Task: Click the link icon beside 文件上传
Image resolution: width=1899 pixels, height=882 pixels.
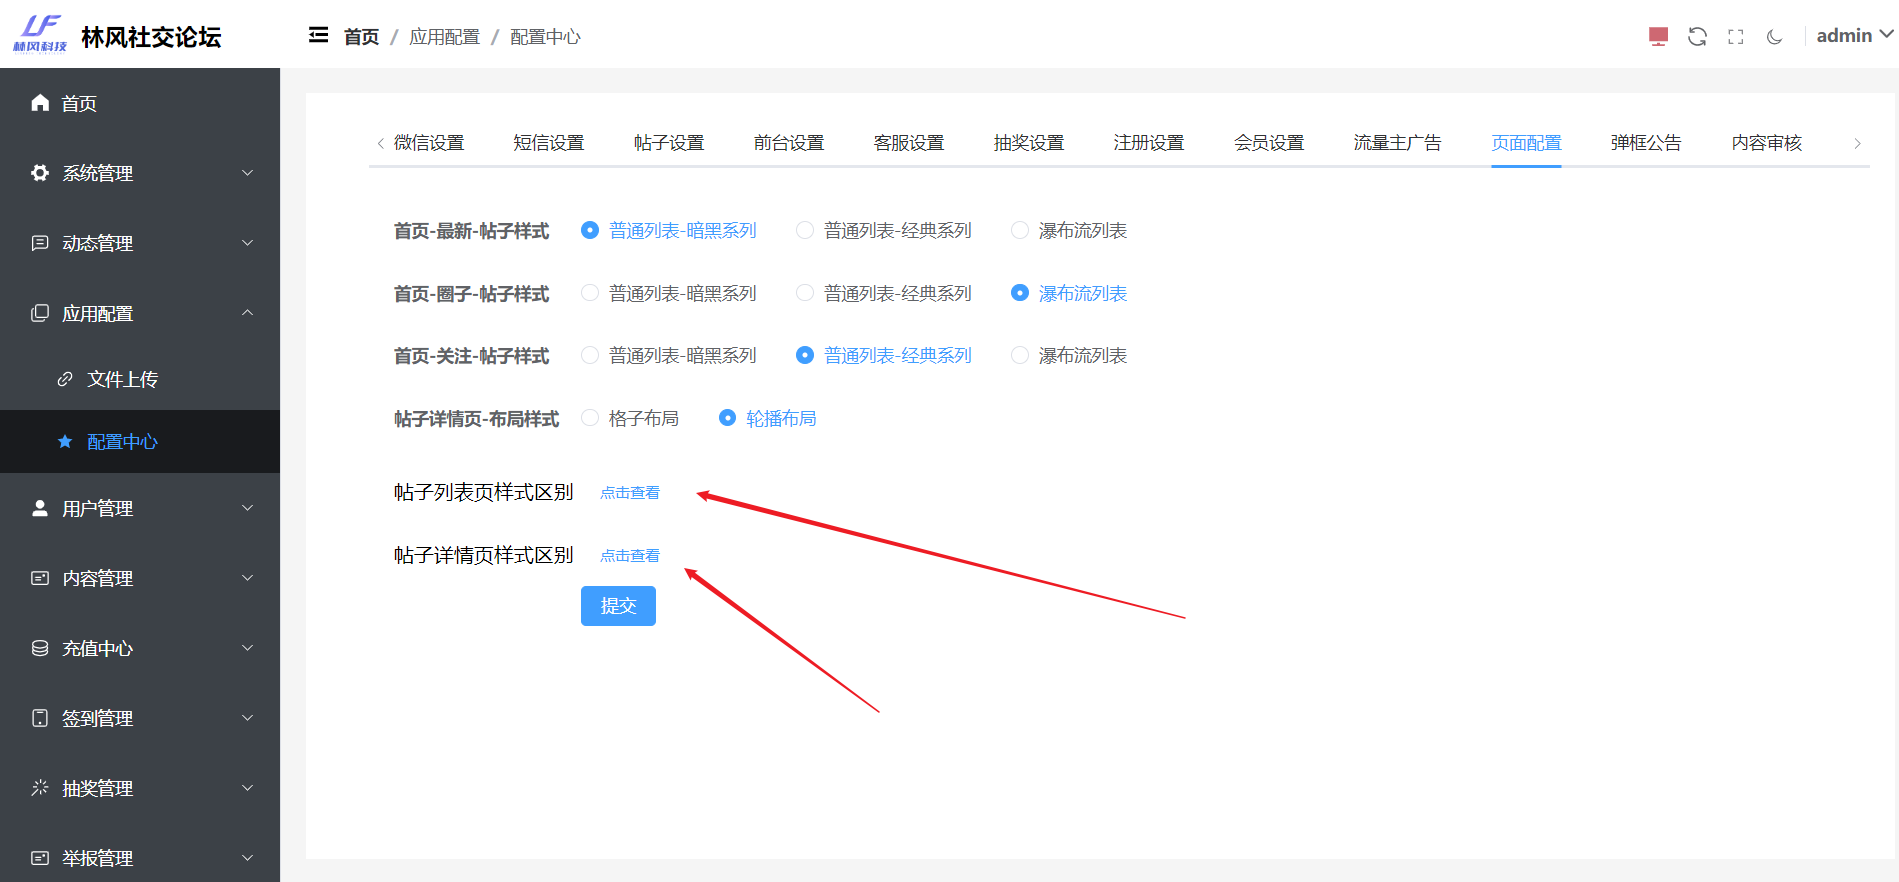Action: point(65,379)
